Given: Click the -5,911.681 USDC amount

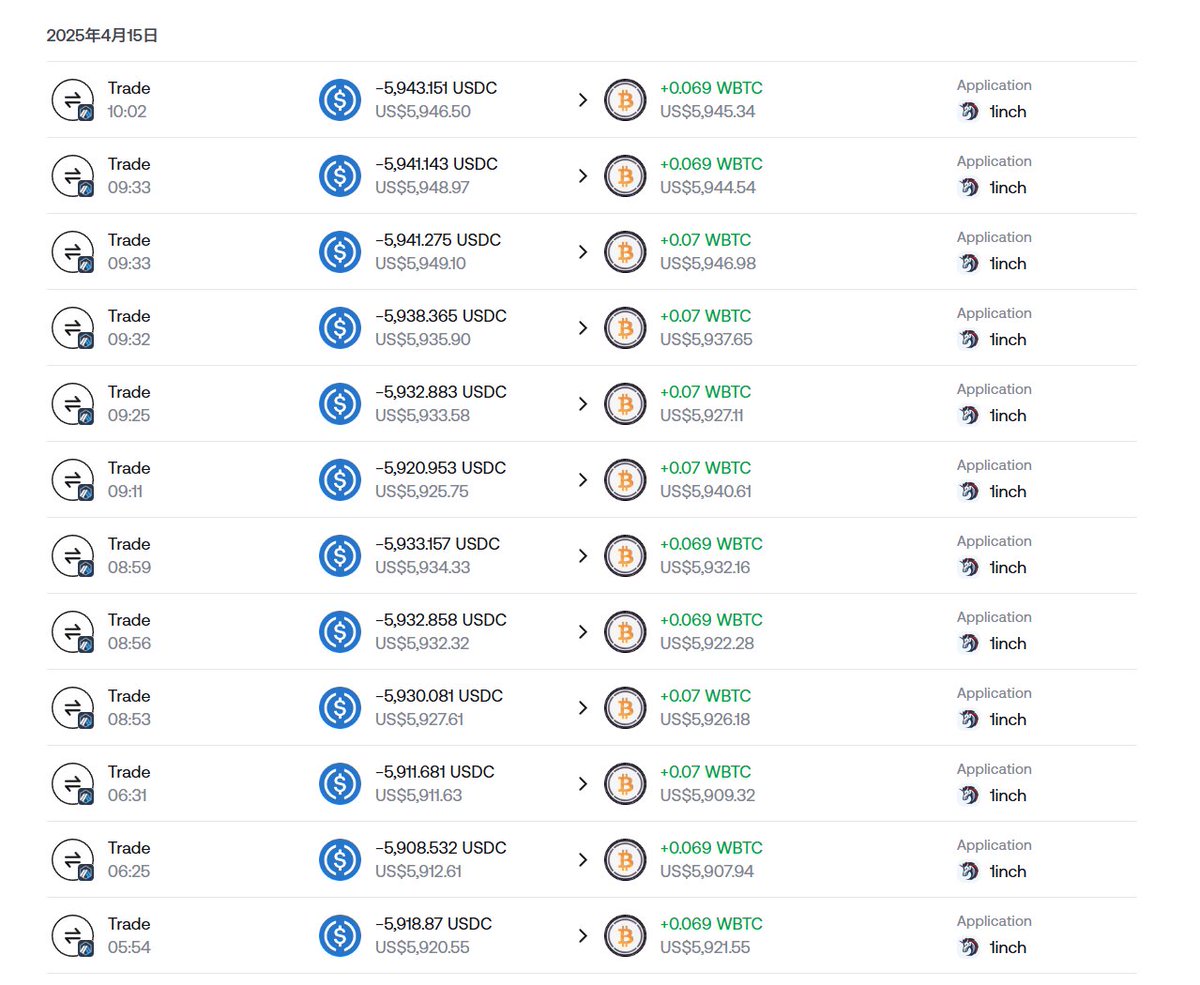Looking at the screenshot, I should 434,772.
